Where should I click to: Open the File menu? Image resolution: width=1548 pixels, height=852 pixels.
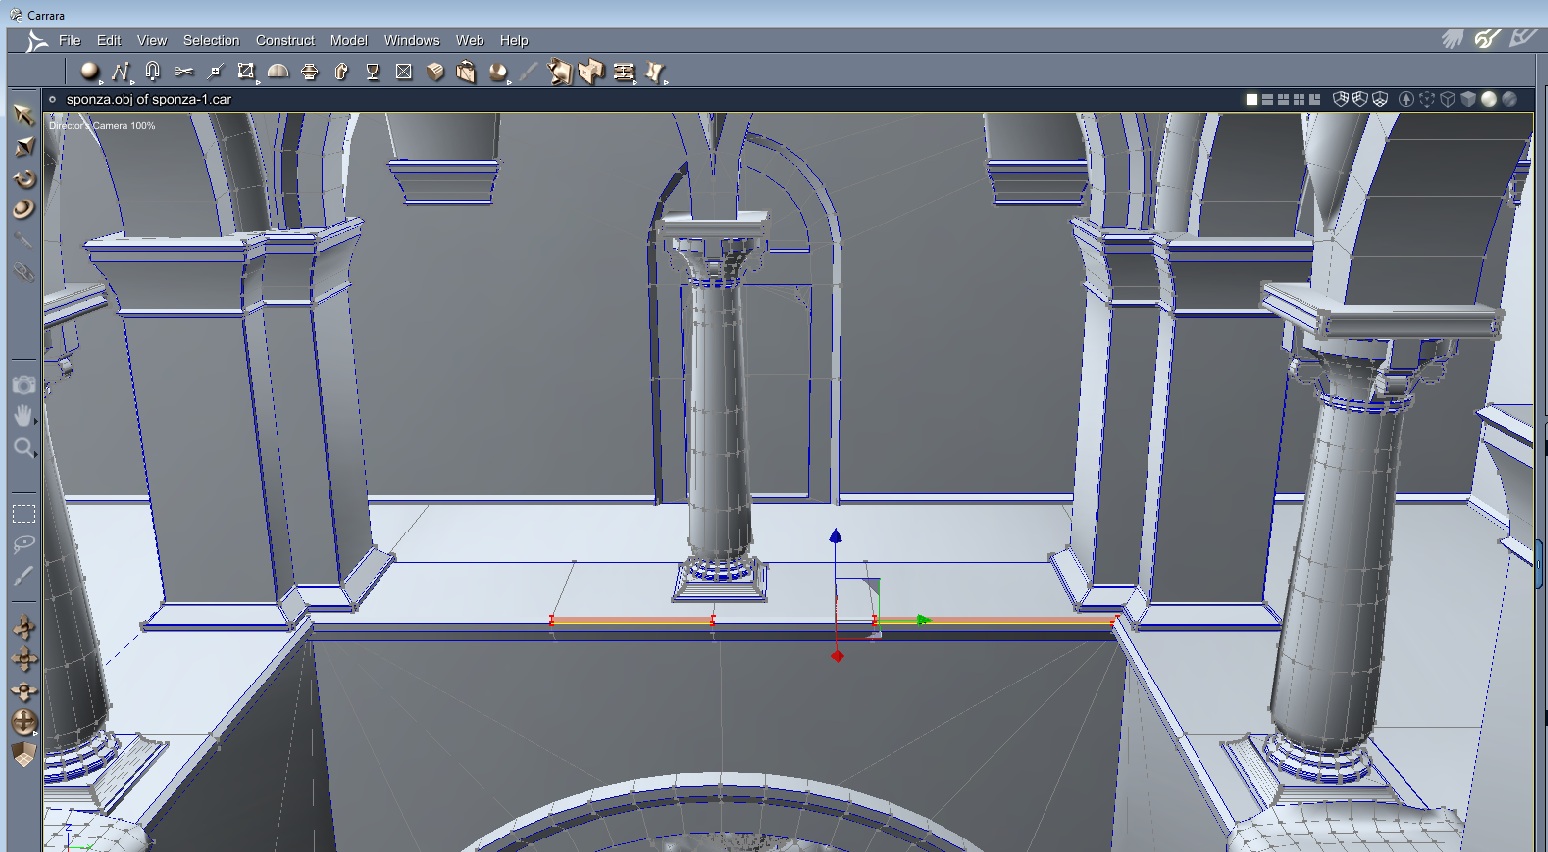click(x=70, y=40)
